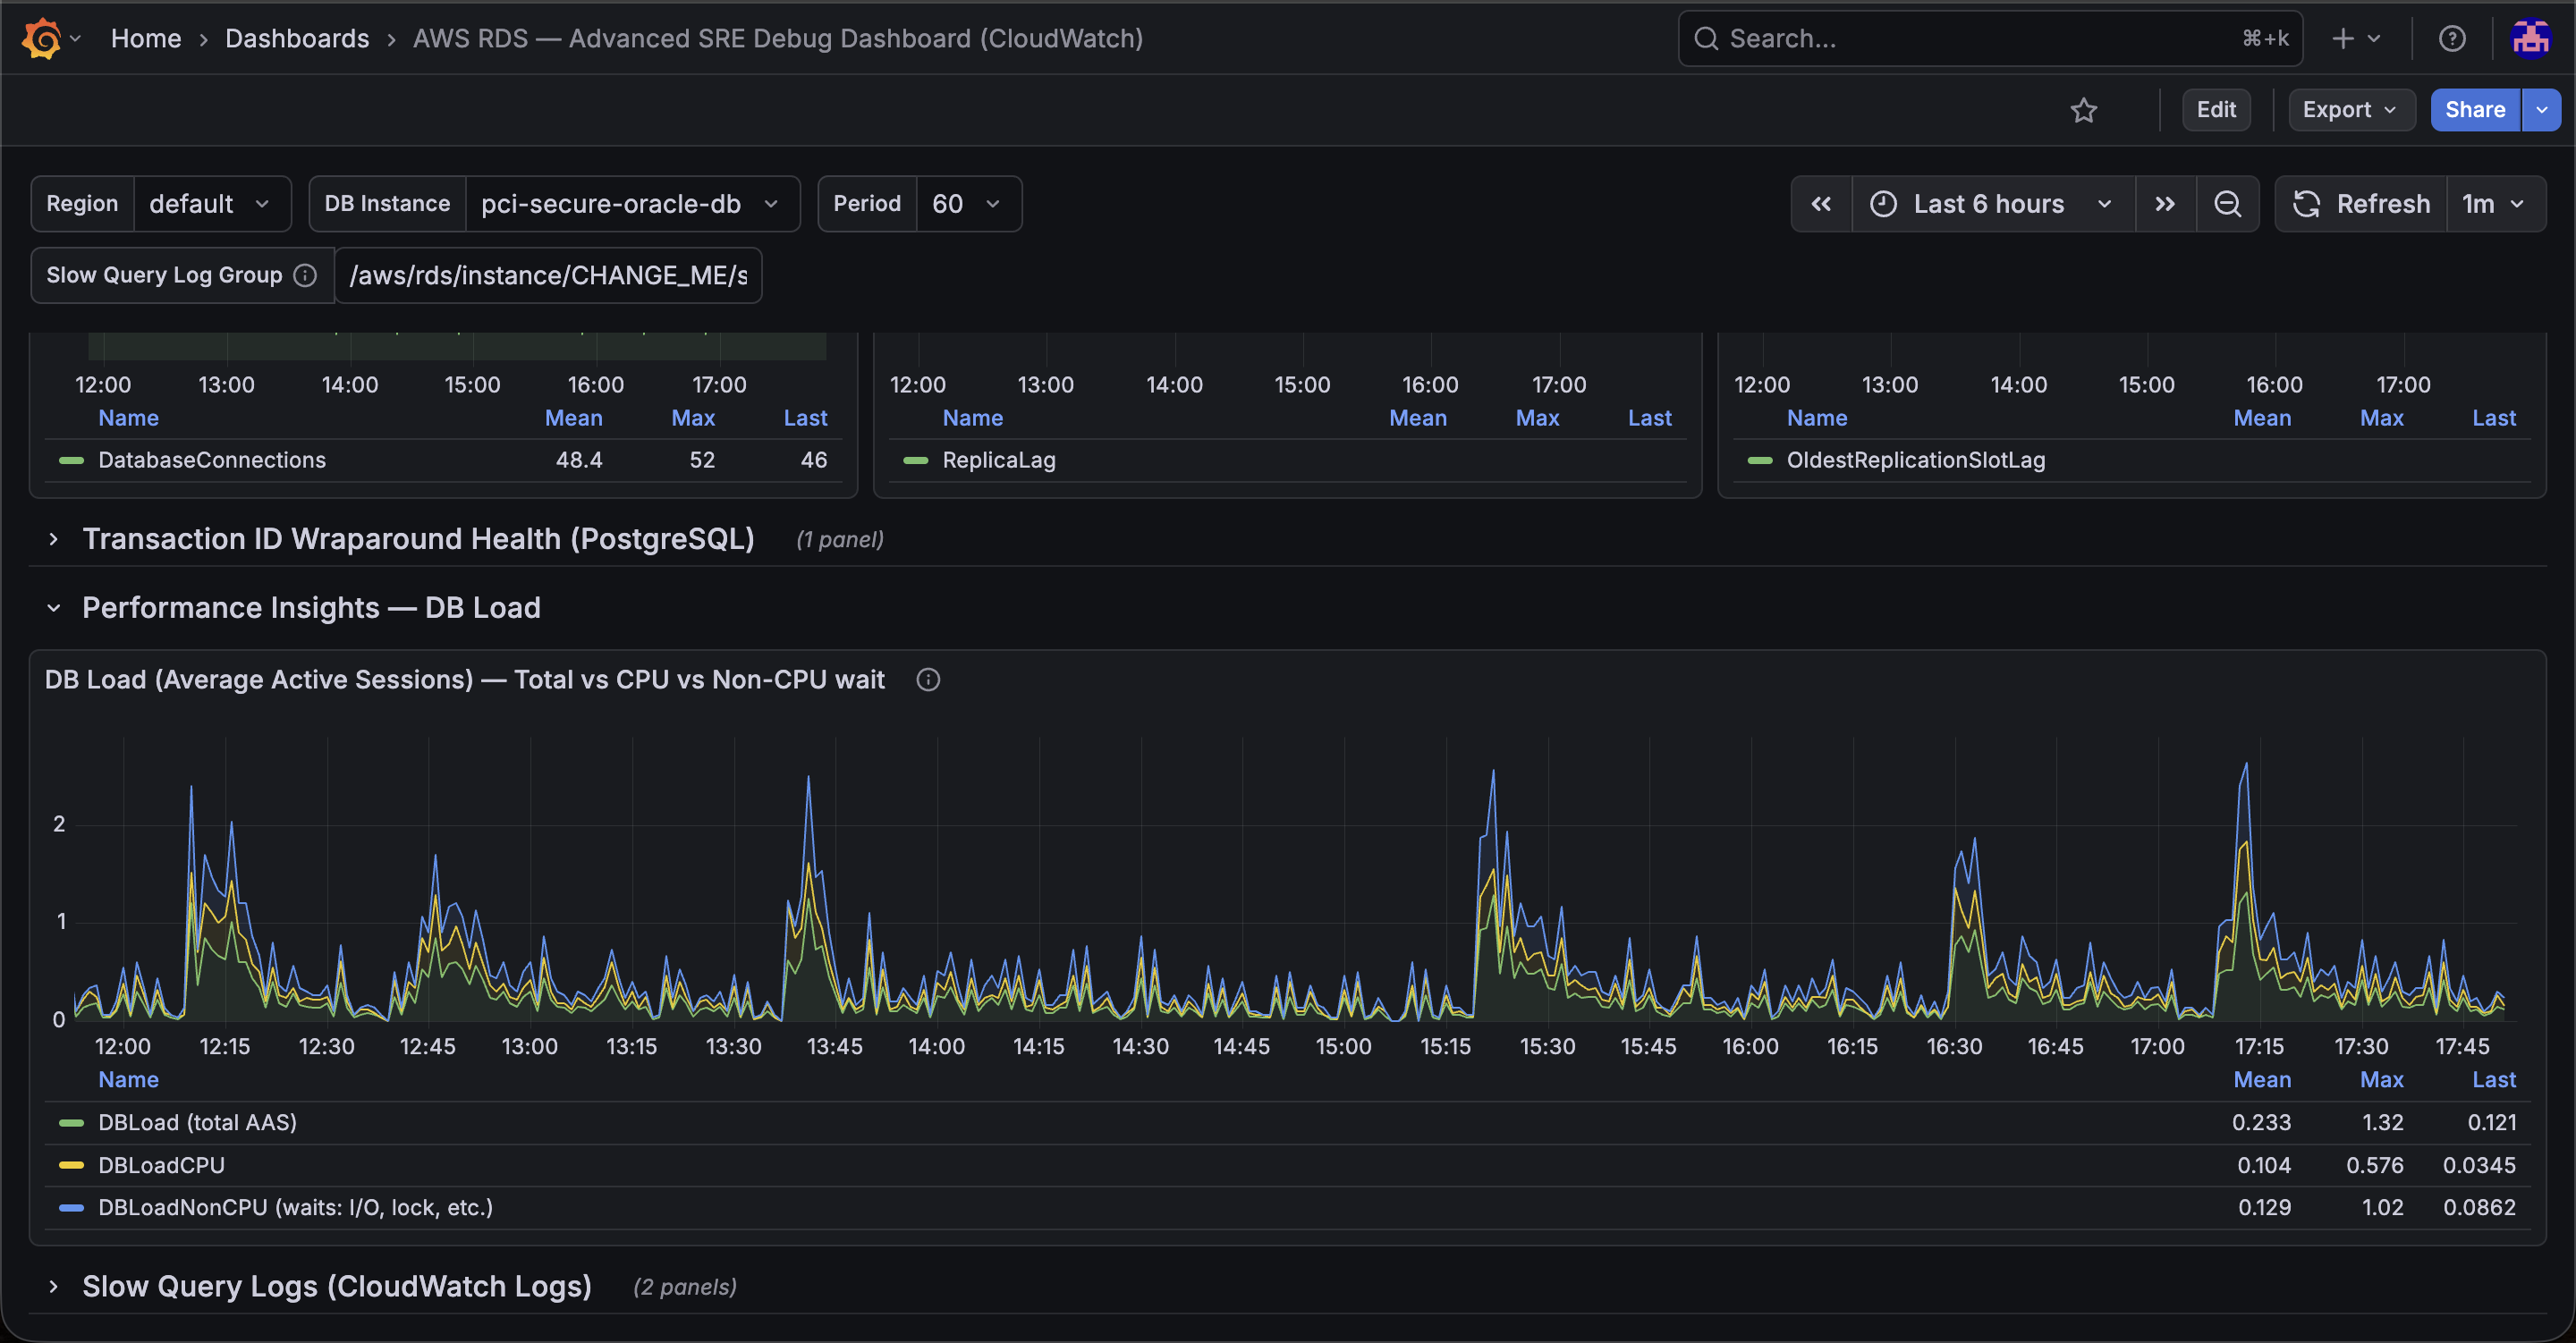This screenshot has height=1343, width=2576.
Task: Click the Edit dashboard button
Action: pyautogui.click(x=2216, y=110)
